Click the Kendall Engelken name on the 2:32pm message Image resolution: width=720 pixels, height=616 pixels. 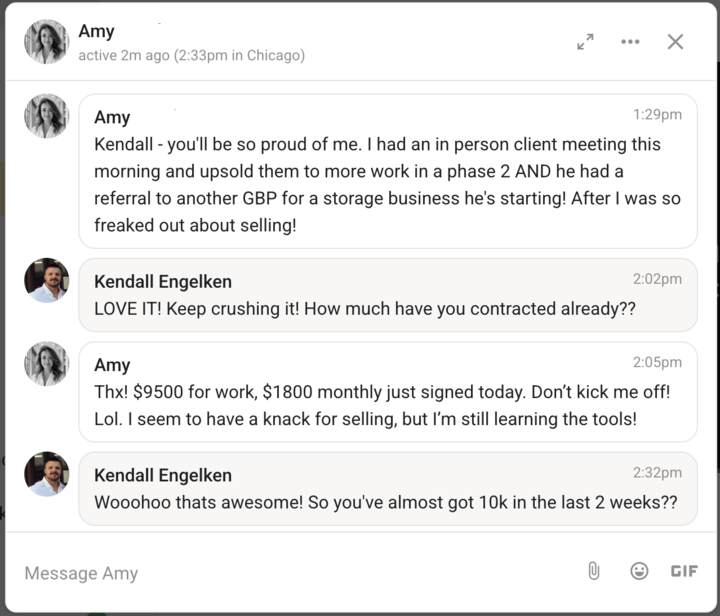click(x=163, y=475)
